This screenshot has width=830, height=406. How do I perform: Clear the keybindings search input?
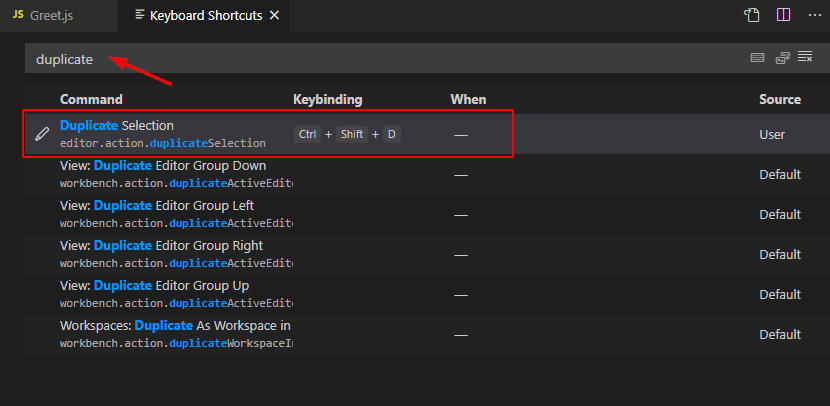pos(805,58)
